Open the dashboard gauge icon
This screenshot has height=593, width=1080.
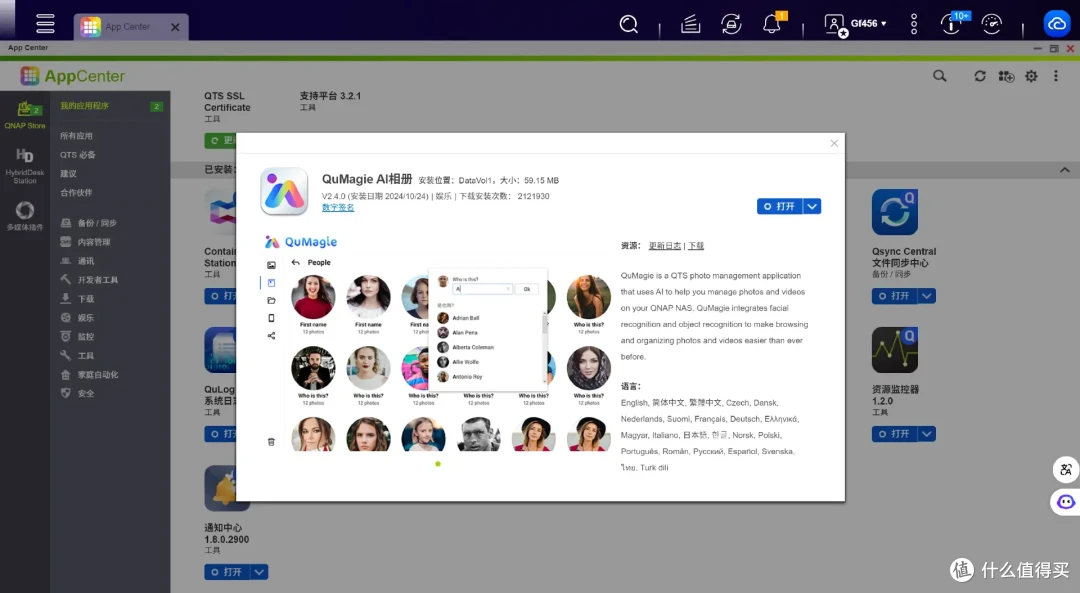pos(991,24)
